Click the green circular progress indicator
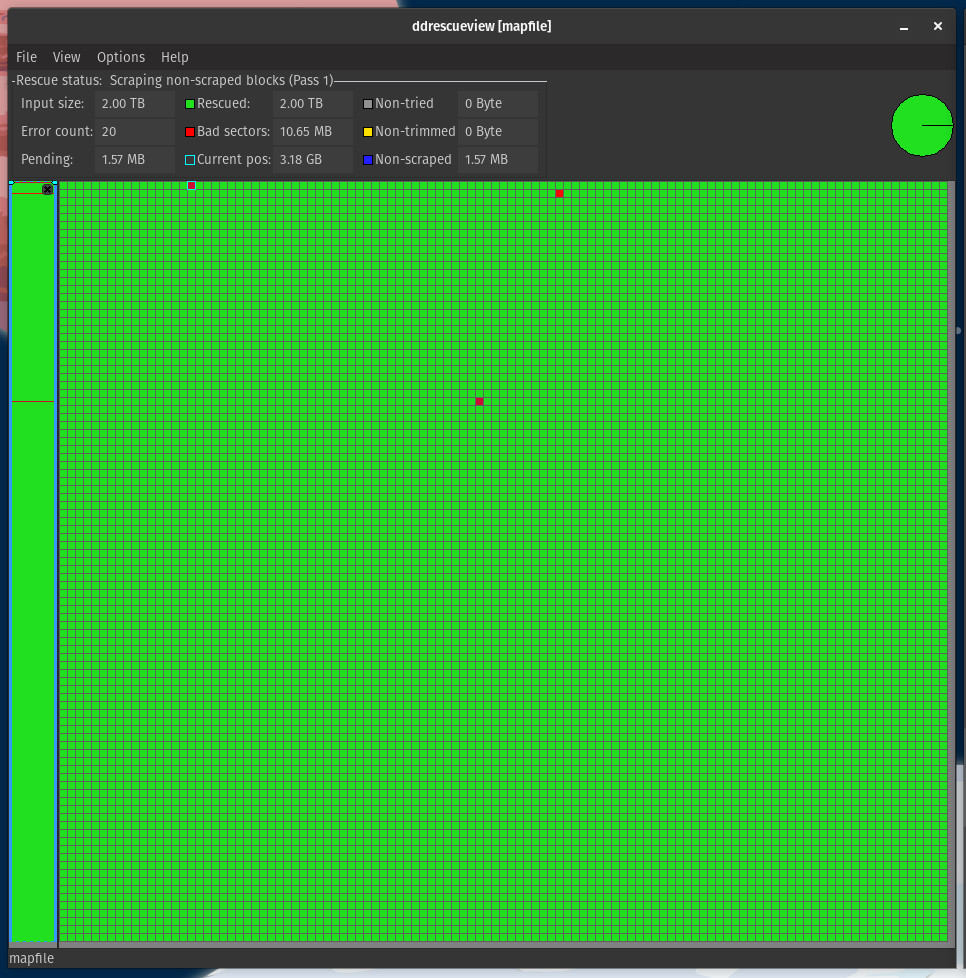This screenshot has width=966, height=978. coord(921,125)
